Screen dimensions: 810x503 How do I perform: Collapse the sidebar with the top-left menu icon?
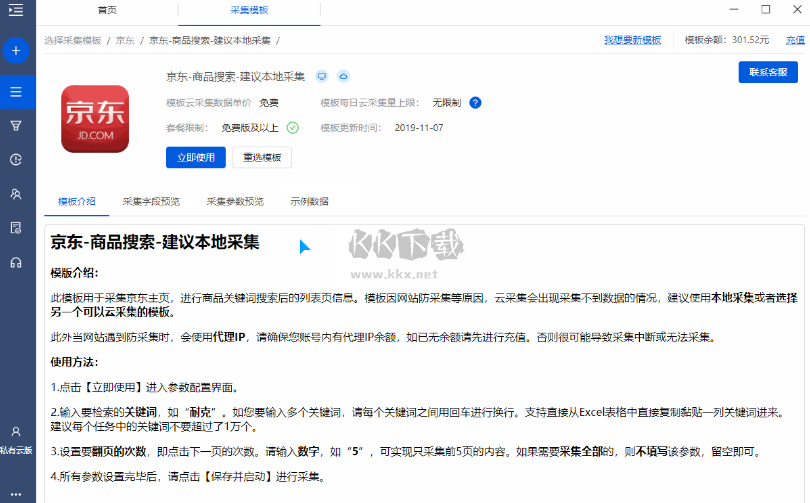15,10
